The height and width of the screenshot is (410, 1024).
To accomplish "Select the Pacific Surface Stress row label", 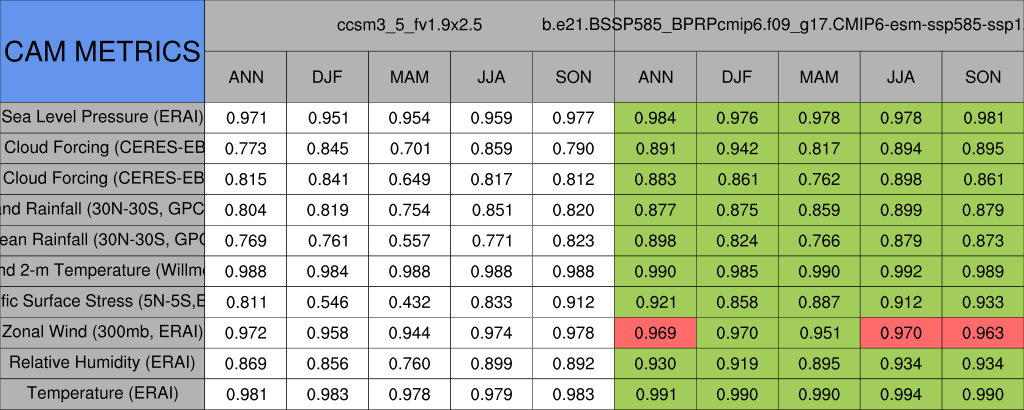I will (102, 301).
